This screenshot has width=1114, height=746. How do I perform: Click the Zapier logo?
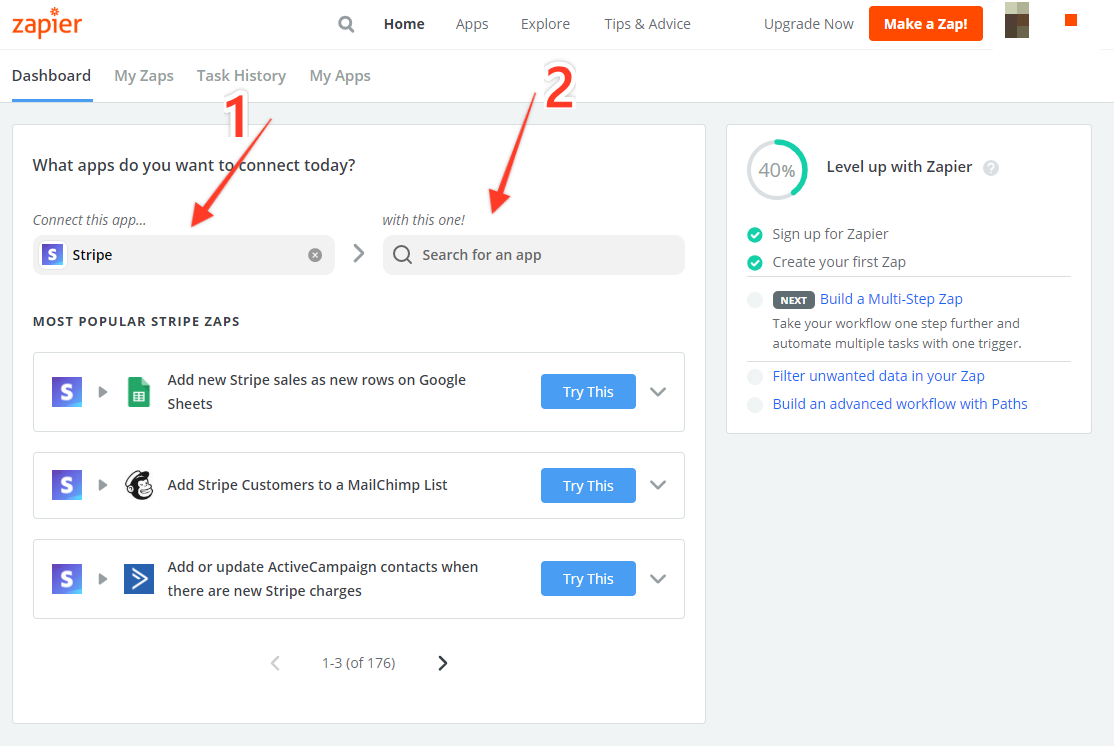(x=46, y=23)
